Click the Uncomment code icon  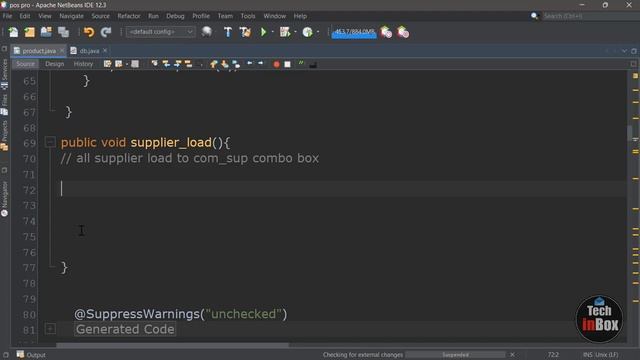[x=313, y=64]
